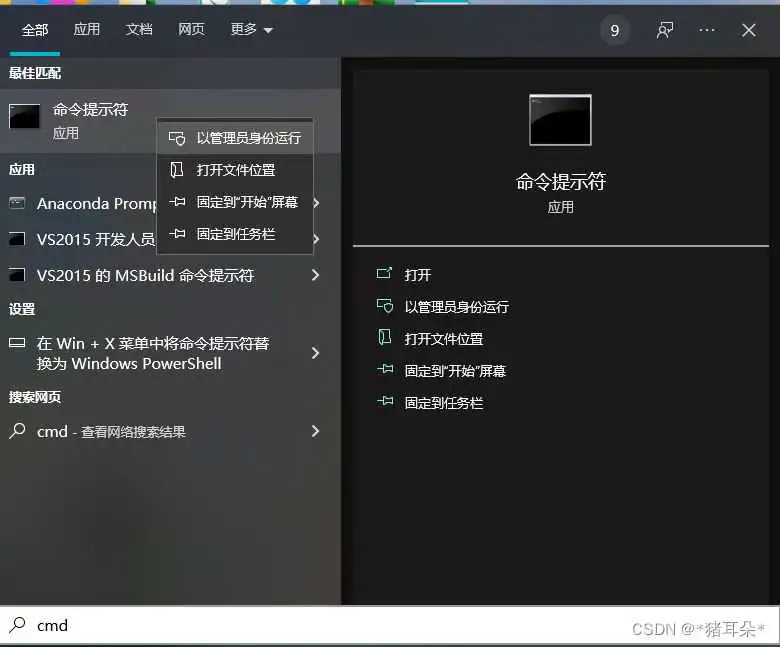Click file location icon in context menu
780x647 pixels.
(177, 170)
